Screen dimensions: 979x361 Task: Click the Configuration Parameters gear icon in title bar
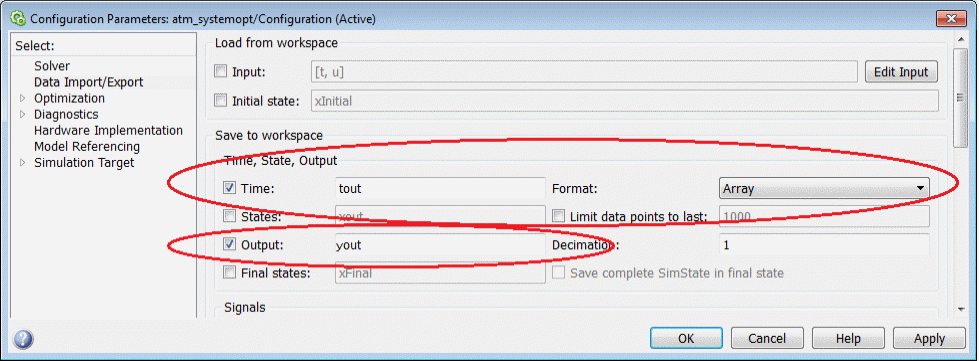[x=18, y=19]
